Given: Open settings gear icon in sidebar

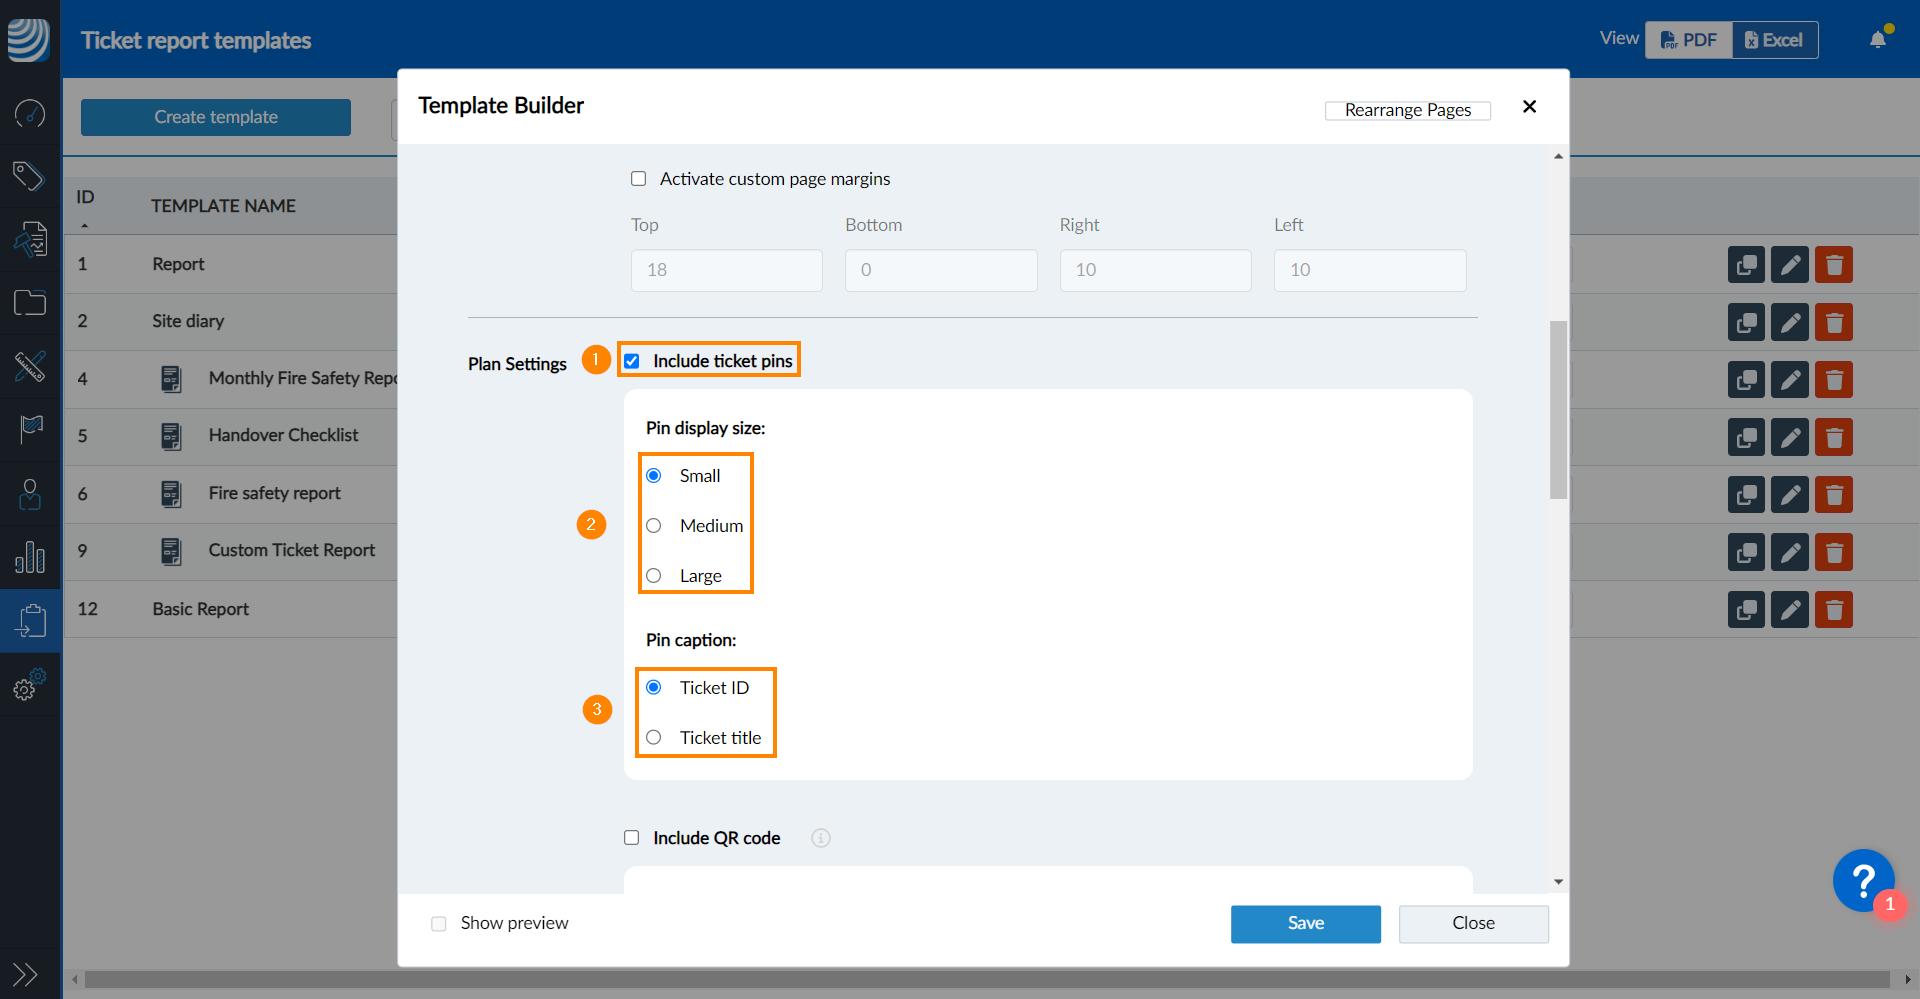Looking at the screenshot, I should pos(29,686).
